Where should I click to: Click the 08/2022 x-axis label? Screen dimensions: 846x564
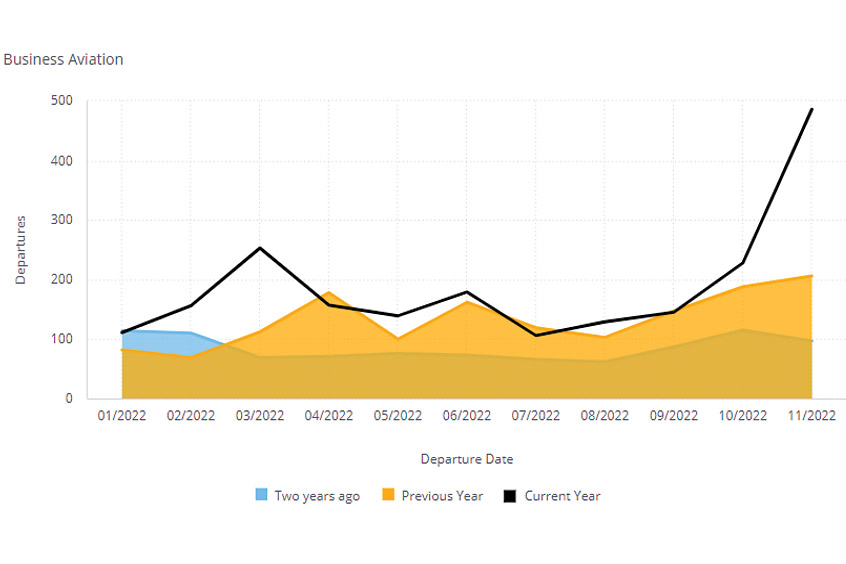coord(604,416)
